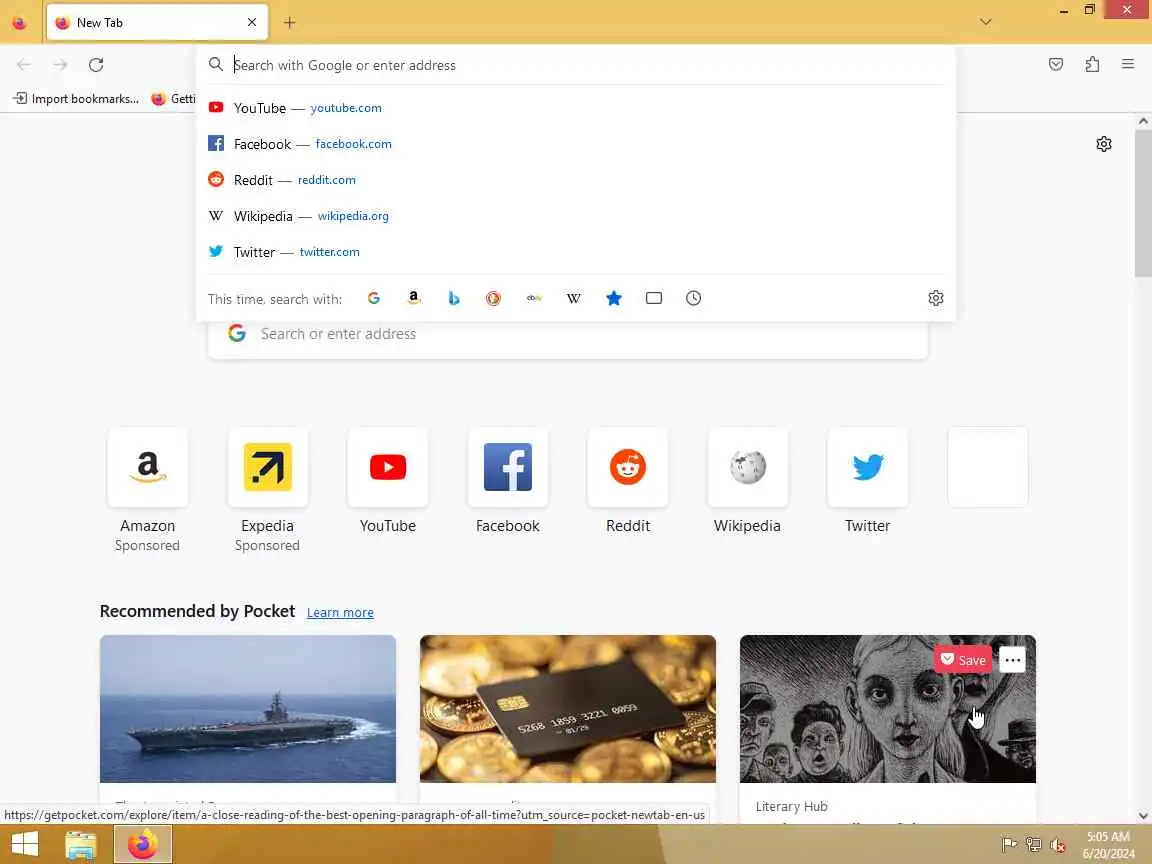Choose the YouTube suggestion youtube.com
This screenshot has height=864, width=1152.
pos(576,108)
